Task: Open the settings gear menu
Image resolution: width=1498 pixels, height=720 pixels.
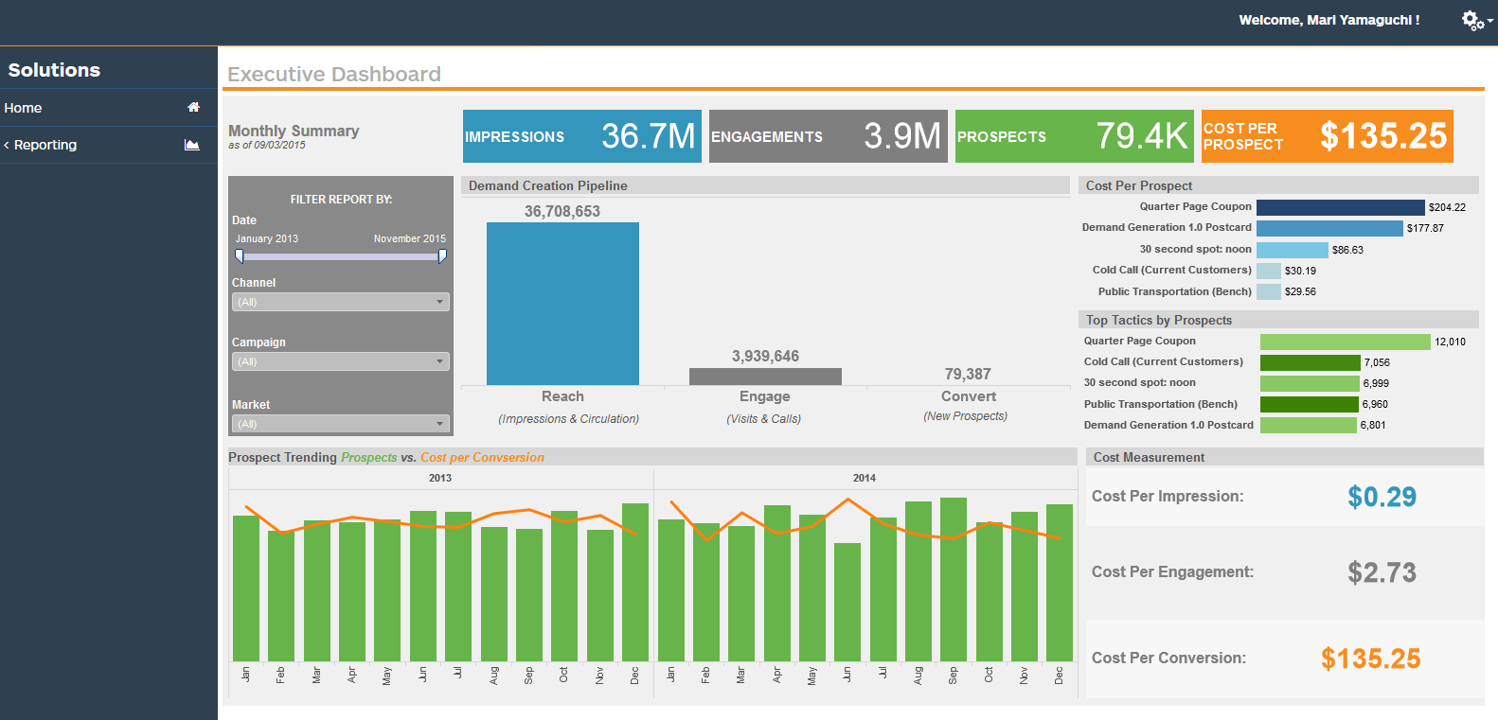Action: click(x=1473, y=20)
